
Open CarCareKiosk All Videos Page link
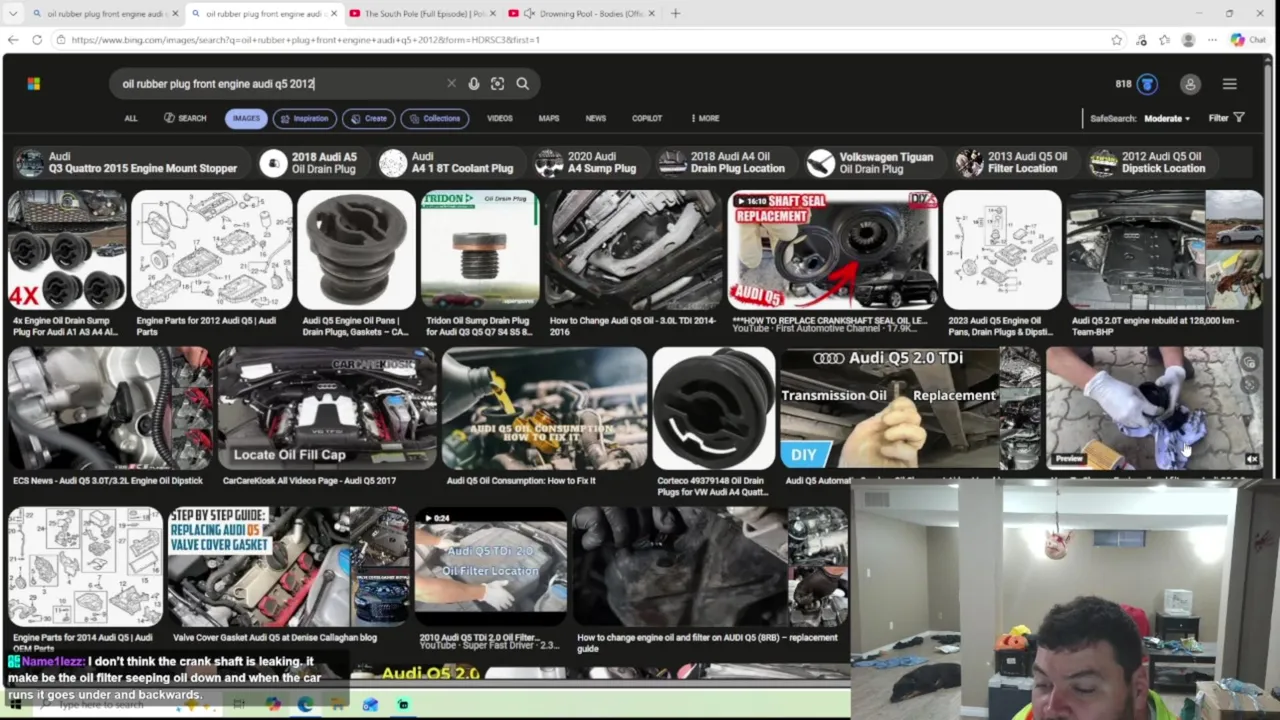[x=309, y=481]
